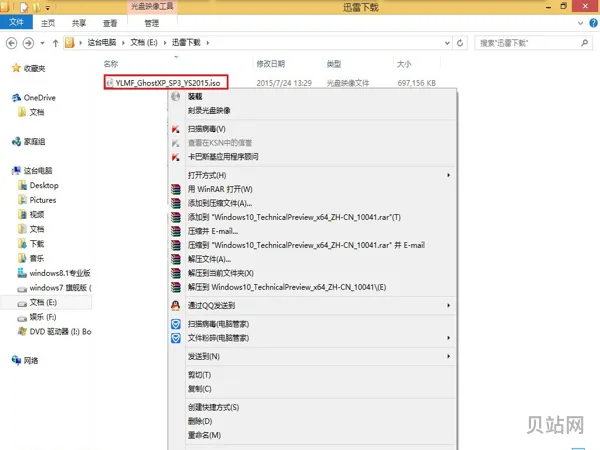Click shield icon beside 扫描病毒(电脑管家)

[176, 324]
